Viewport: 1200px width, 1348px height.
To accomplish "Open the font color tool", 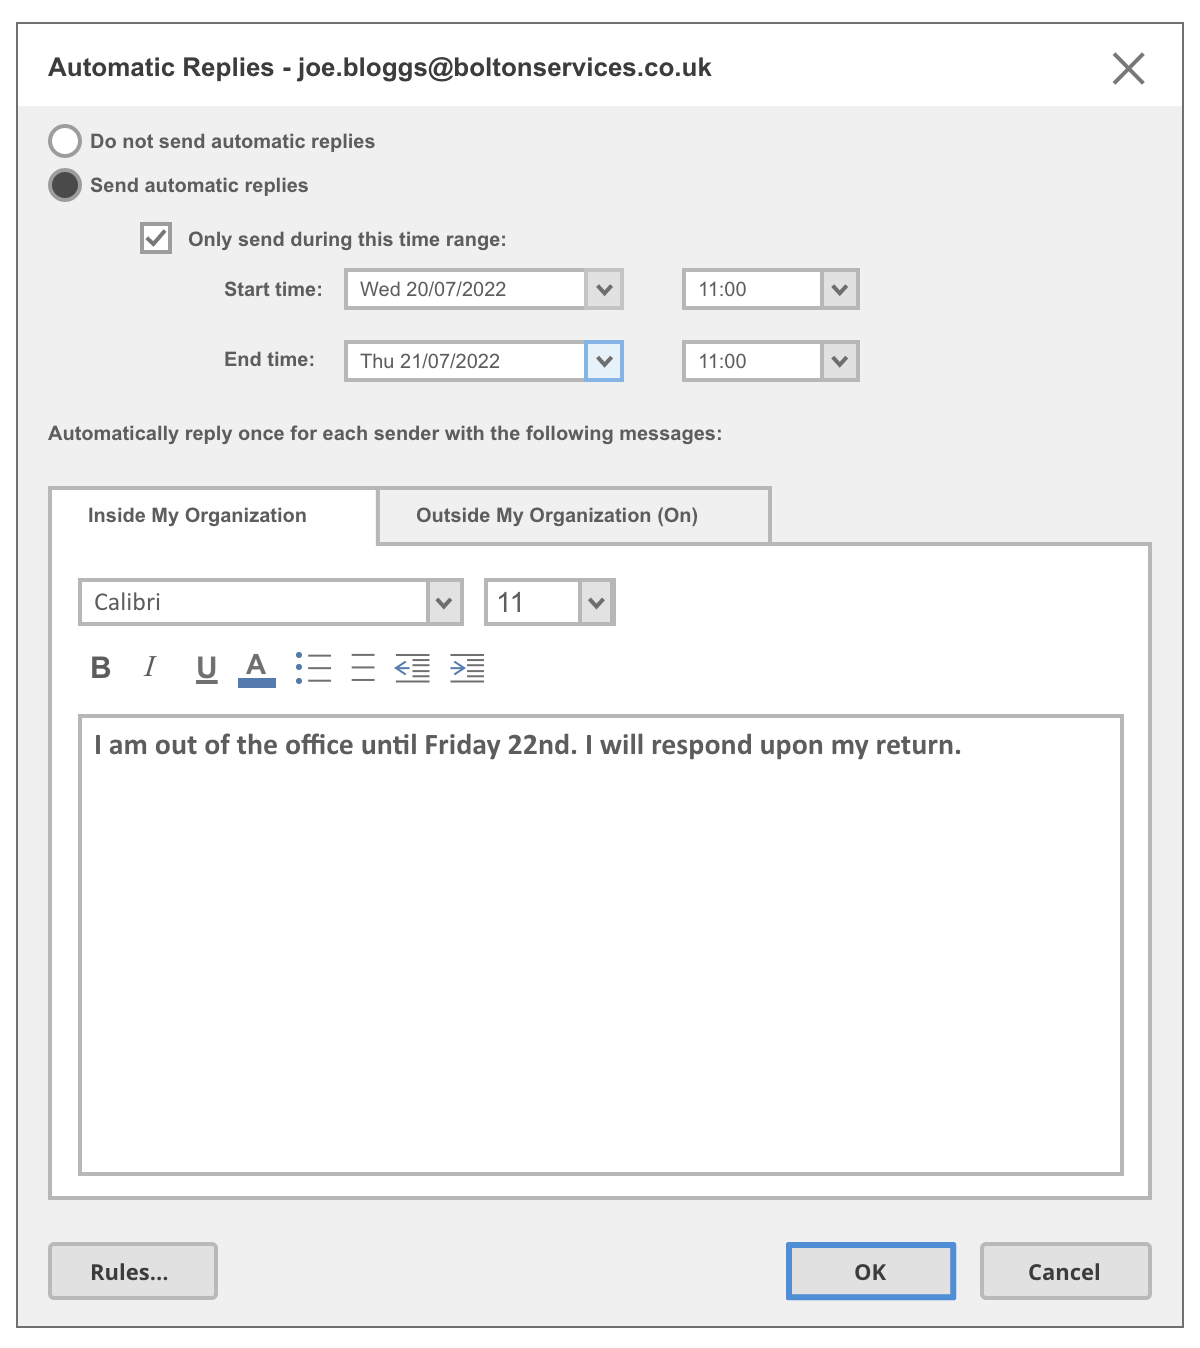I will 256,667.
